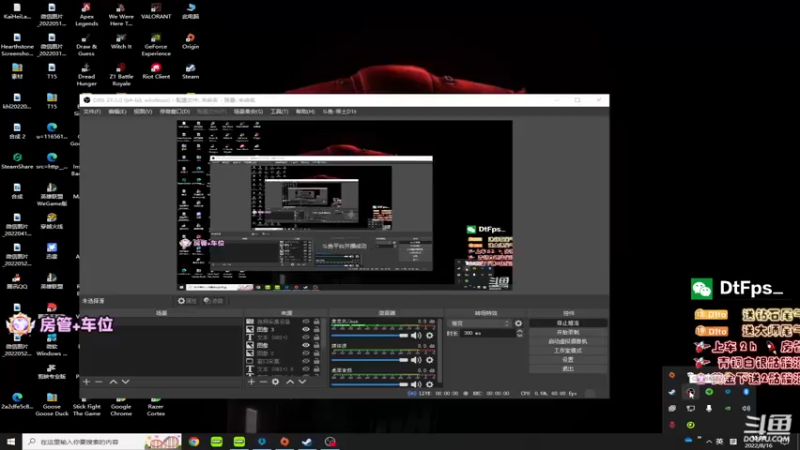Open 媒体源 mixer gear settings
The image size is (800, 450).
tap(430, 360)
